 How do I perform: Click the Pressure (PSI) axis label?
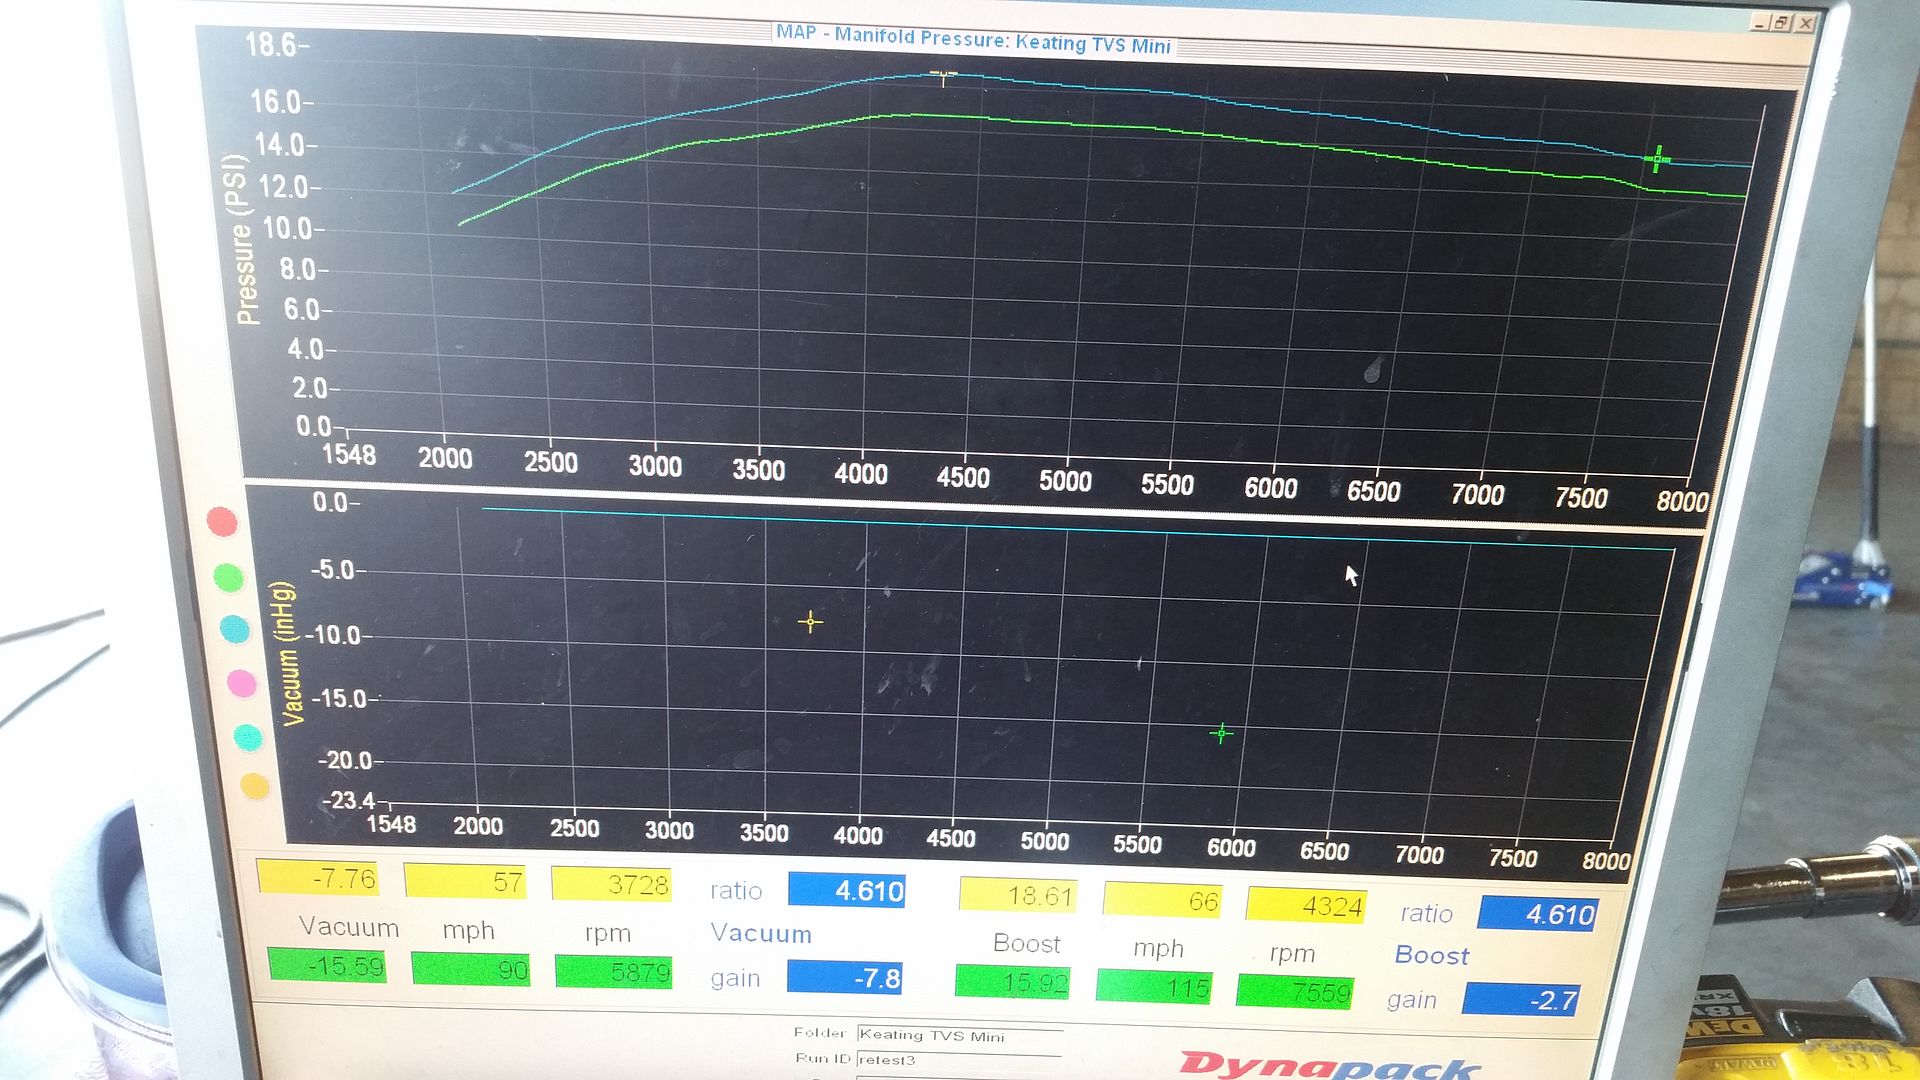tap(241, 238)
